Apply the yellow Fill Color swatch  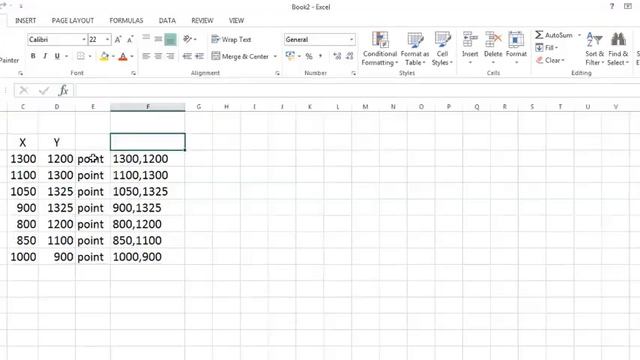(x=104, y=56)
